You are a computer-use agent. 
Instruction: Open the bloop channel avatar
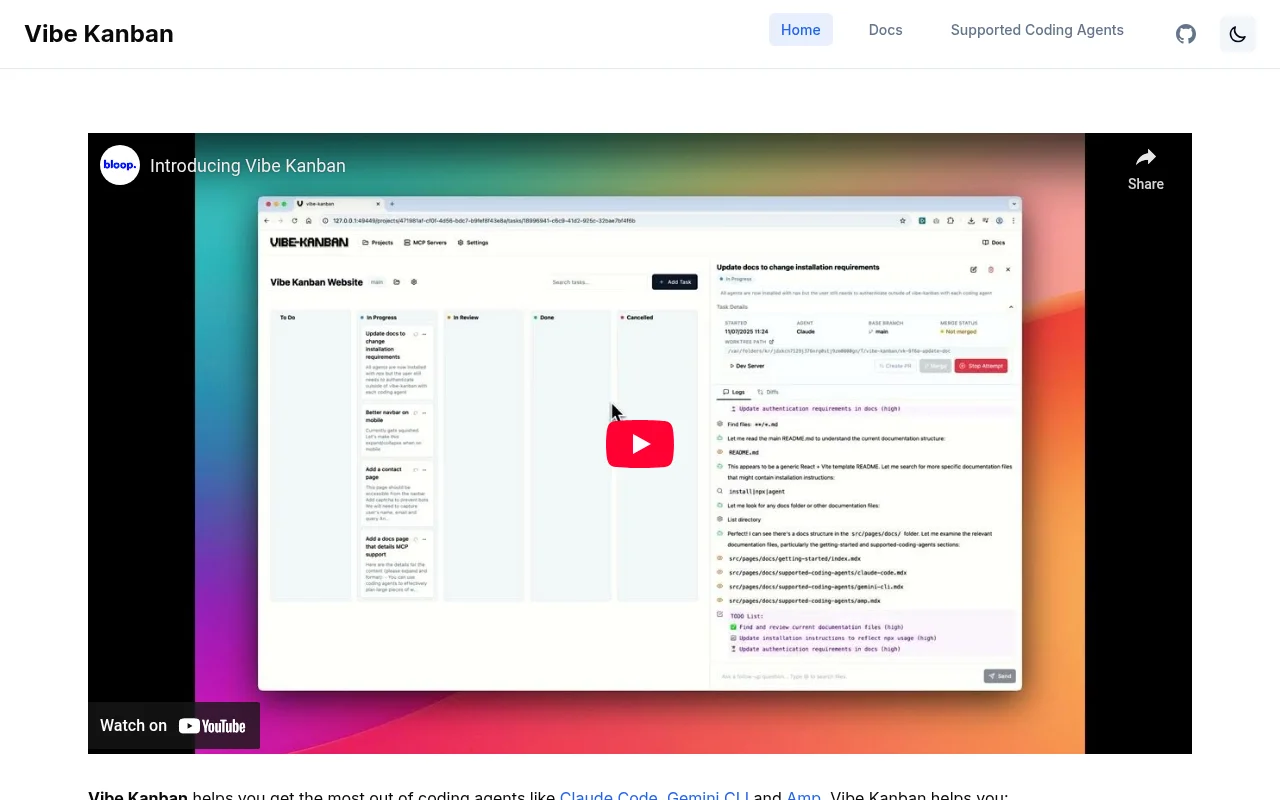[x=120, y=165]
